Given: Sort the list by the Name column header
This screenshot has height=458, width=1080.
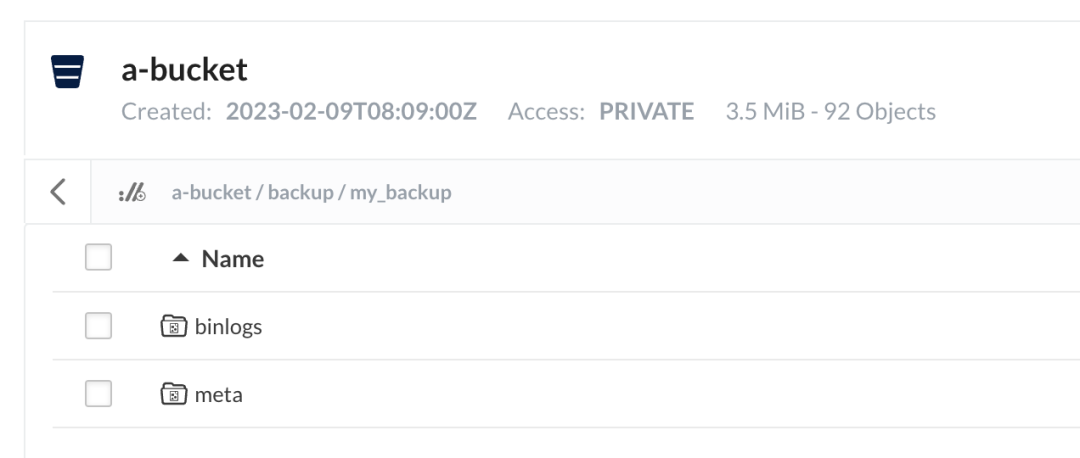Looking at the screenshot, I should [x=233, y=259].
